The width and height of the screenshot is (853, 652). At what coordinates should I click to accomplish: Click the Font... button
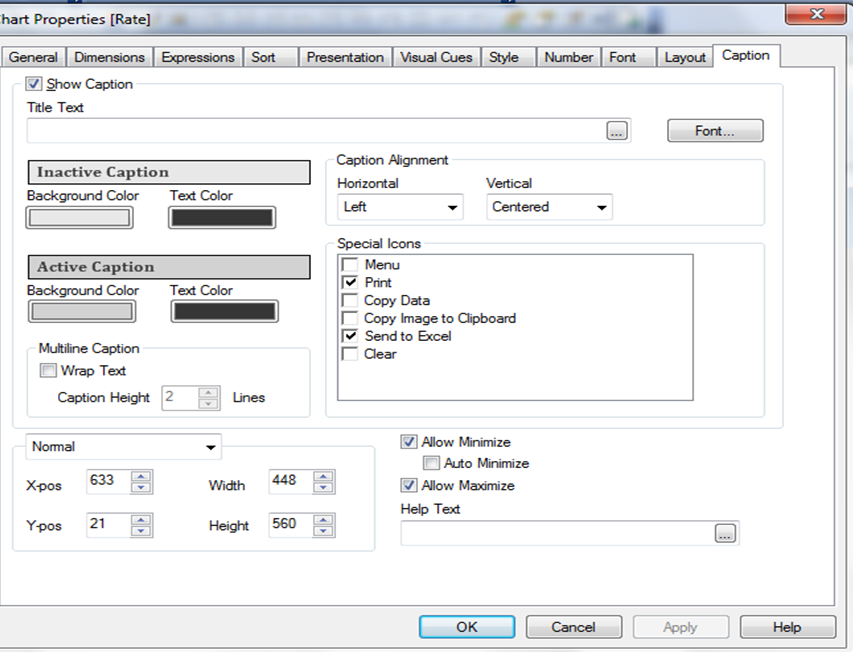714,131
